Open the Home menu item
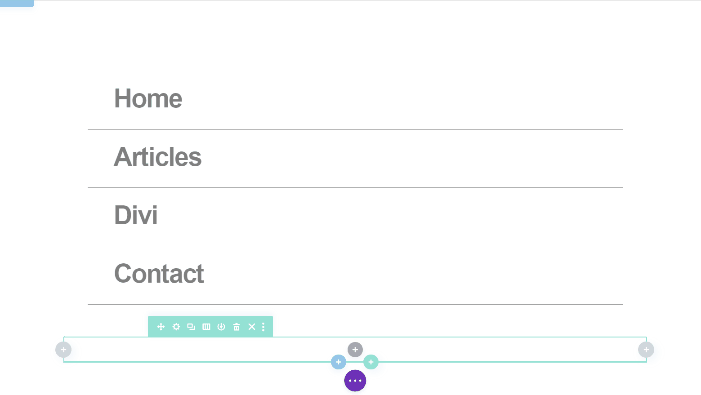The width and height of the screenshot is (701, 395). coord(148,98)
